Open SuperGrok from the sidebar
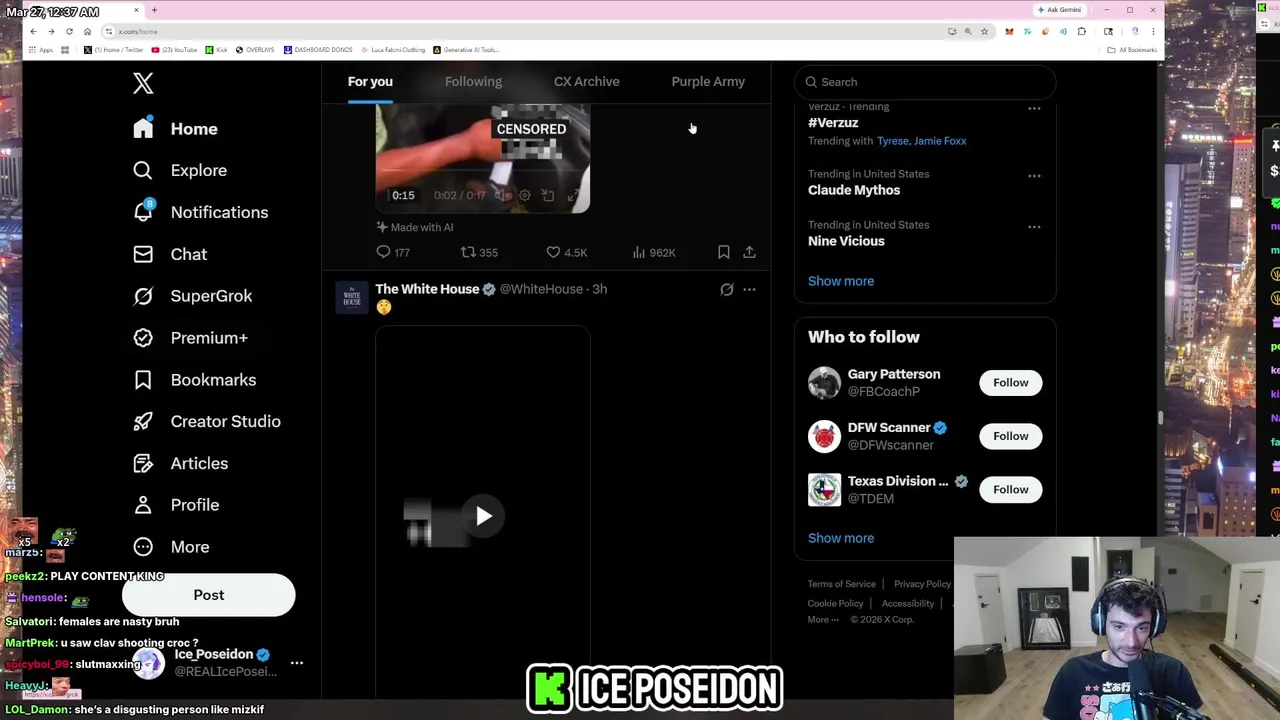Image resolution: width=1280 pixels, height=720 pixels. pos(192,296)
